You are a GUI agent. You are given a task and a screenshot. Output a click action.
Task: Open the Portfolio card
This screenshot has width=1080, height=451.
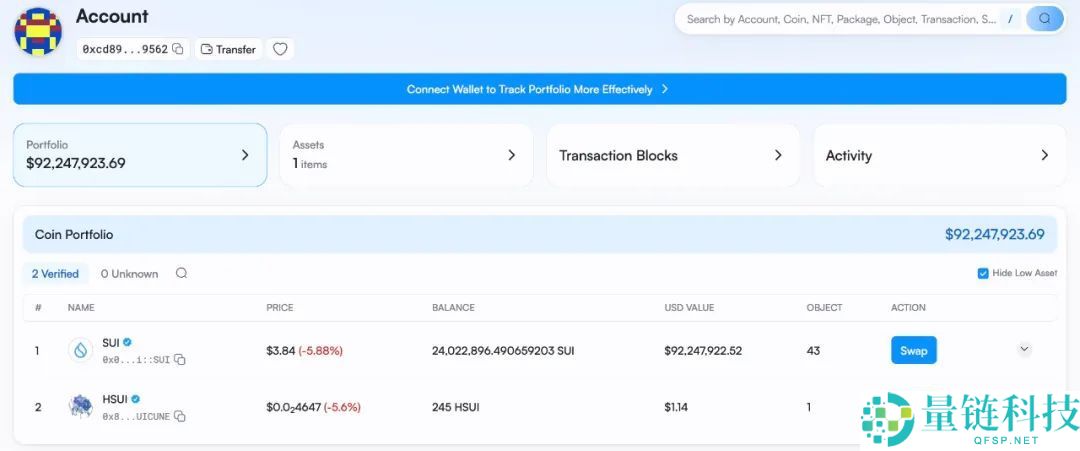(x=140, y=155)
